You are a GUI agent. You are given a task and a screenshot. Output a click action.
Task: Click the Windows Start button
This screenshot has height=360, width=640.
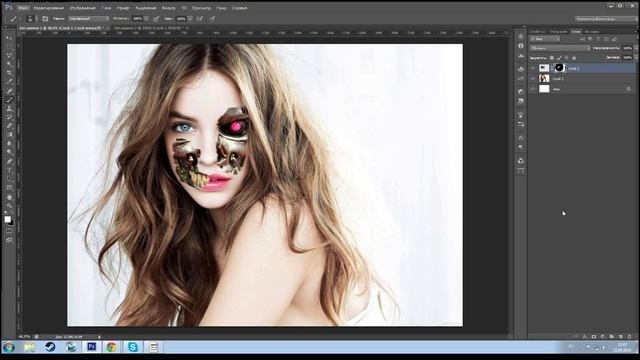(x=9, y=347)
